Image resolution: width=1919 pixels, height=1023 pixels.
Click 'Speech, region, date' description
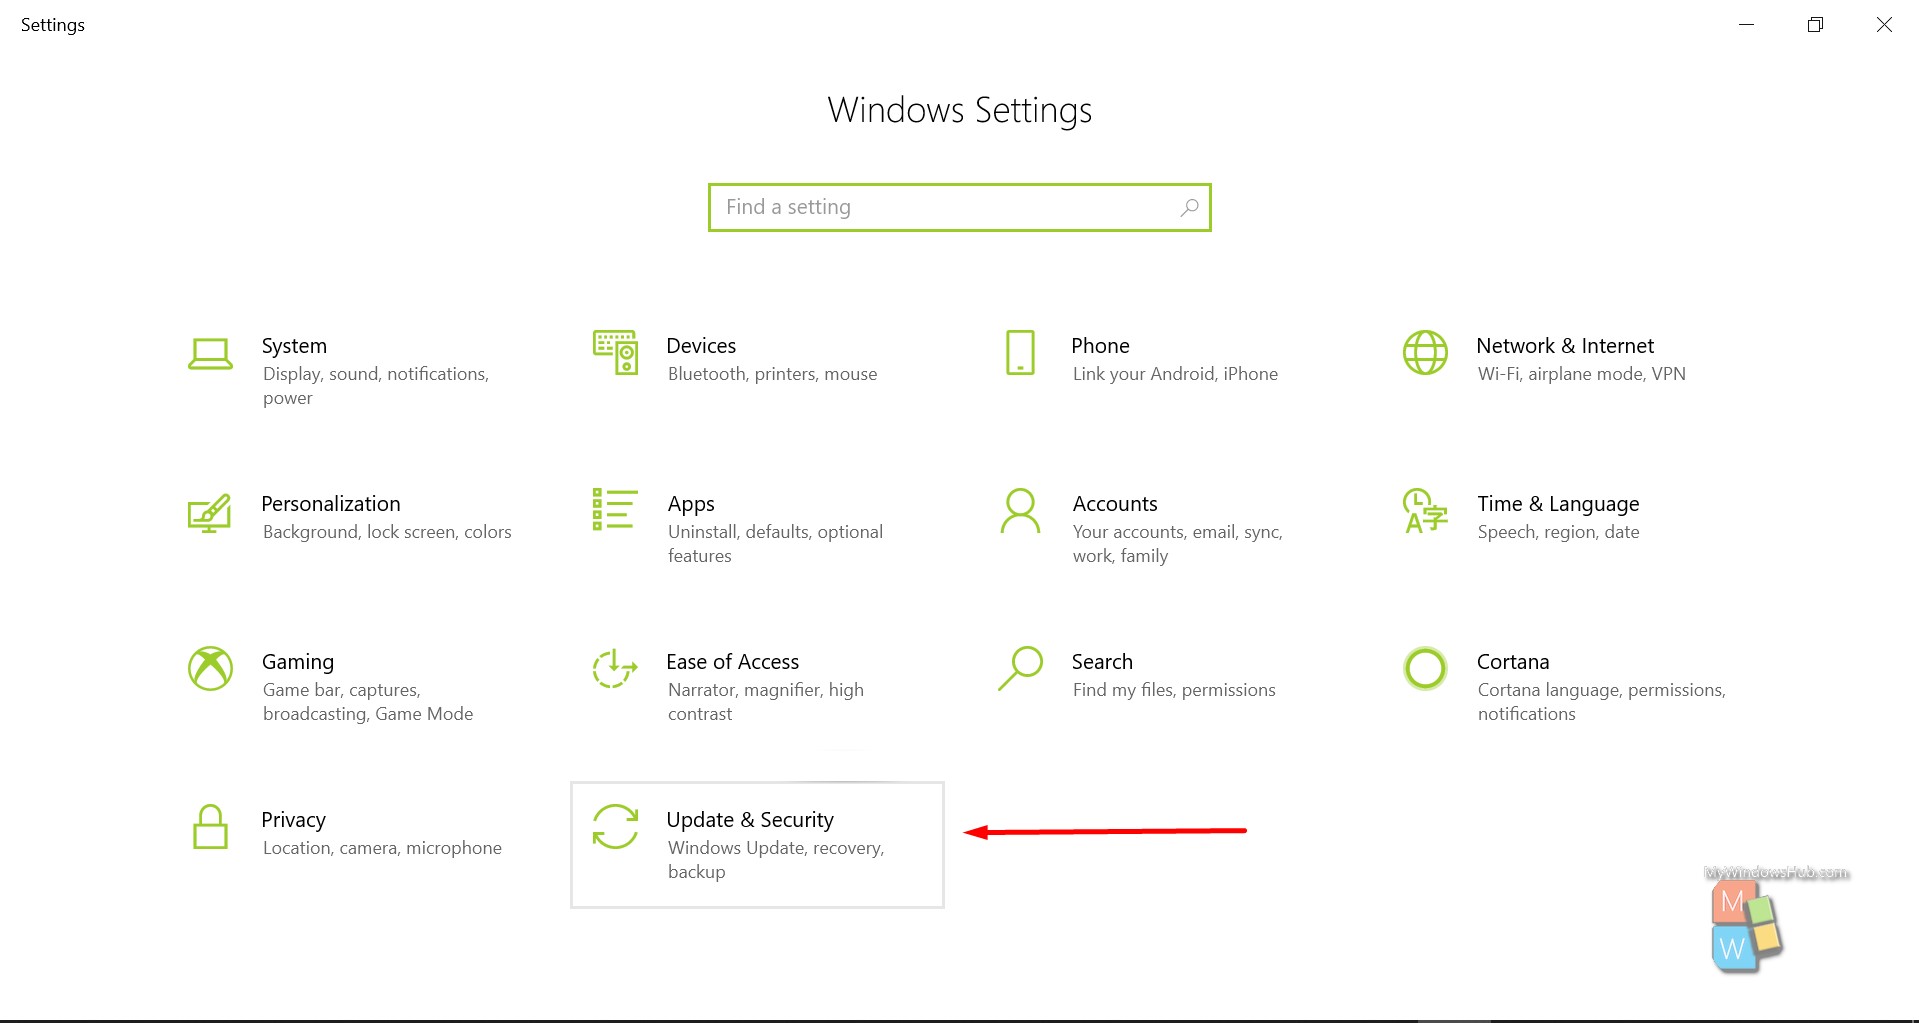coord(1558,532)
